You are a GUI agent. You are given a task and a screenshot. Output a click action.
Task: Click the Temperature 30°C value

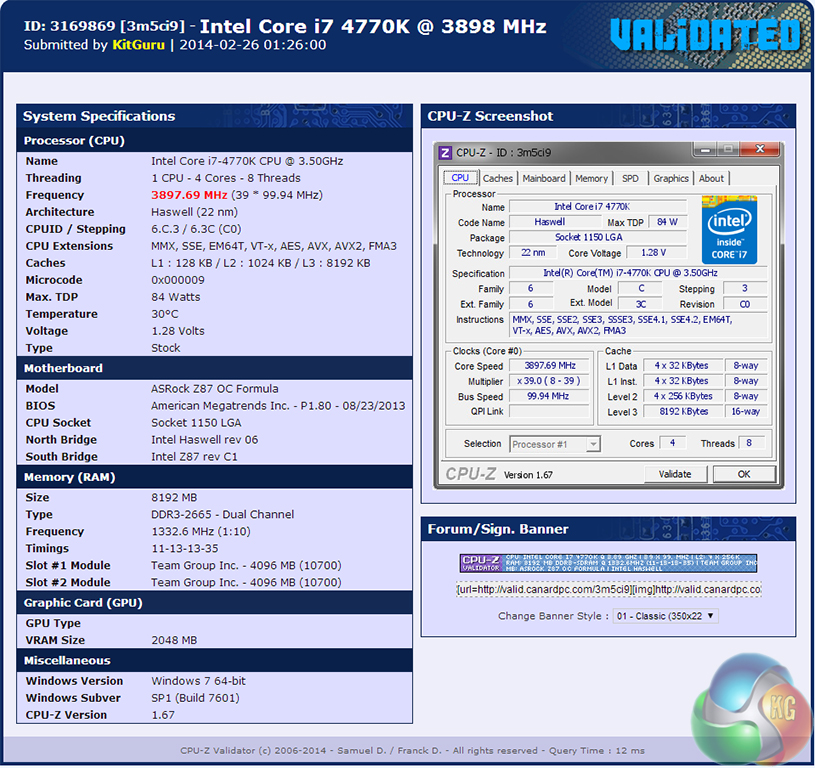(x=165, y=314)
